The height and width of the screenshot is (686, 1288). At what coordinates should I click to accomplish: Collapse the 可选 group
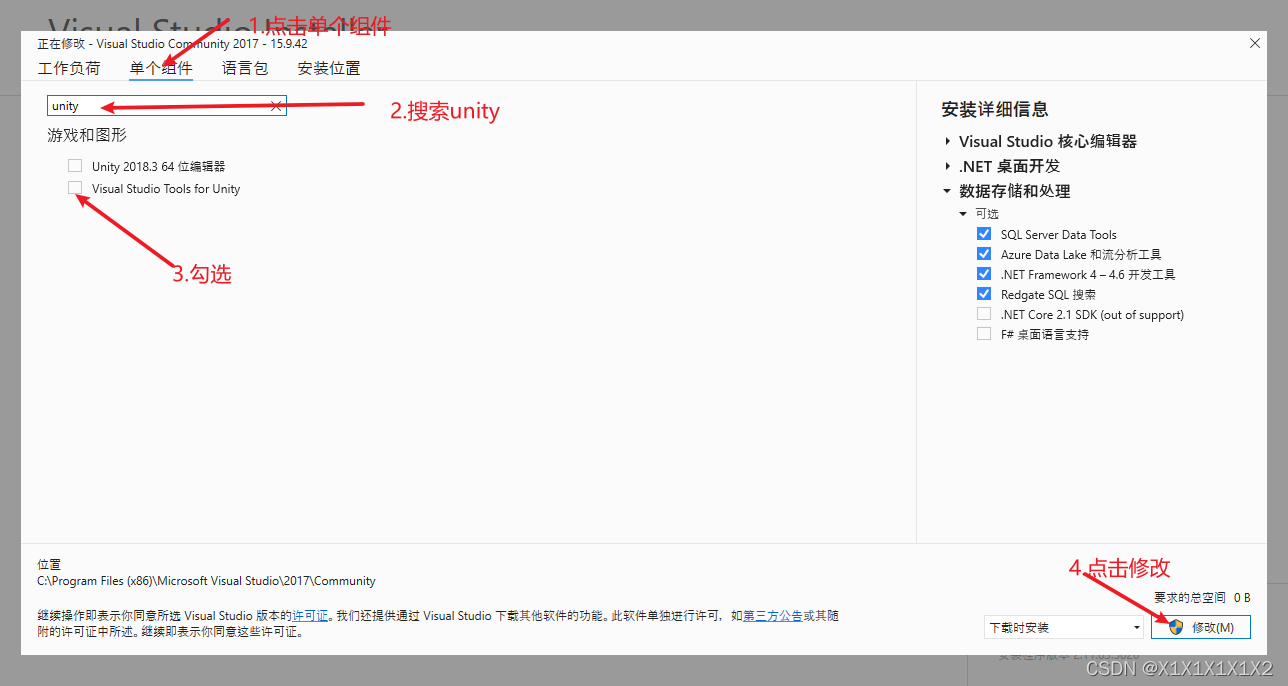962,213
